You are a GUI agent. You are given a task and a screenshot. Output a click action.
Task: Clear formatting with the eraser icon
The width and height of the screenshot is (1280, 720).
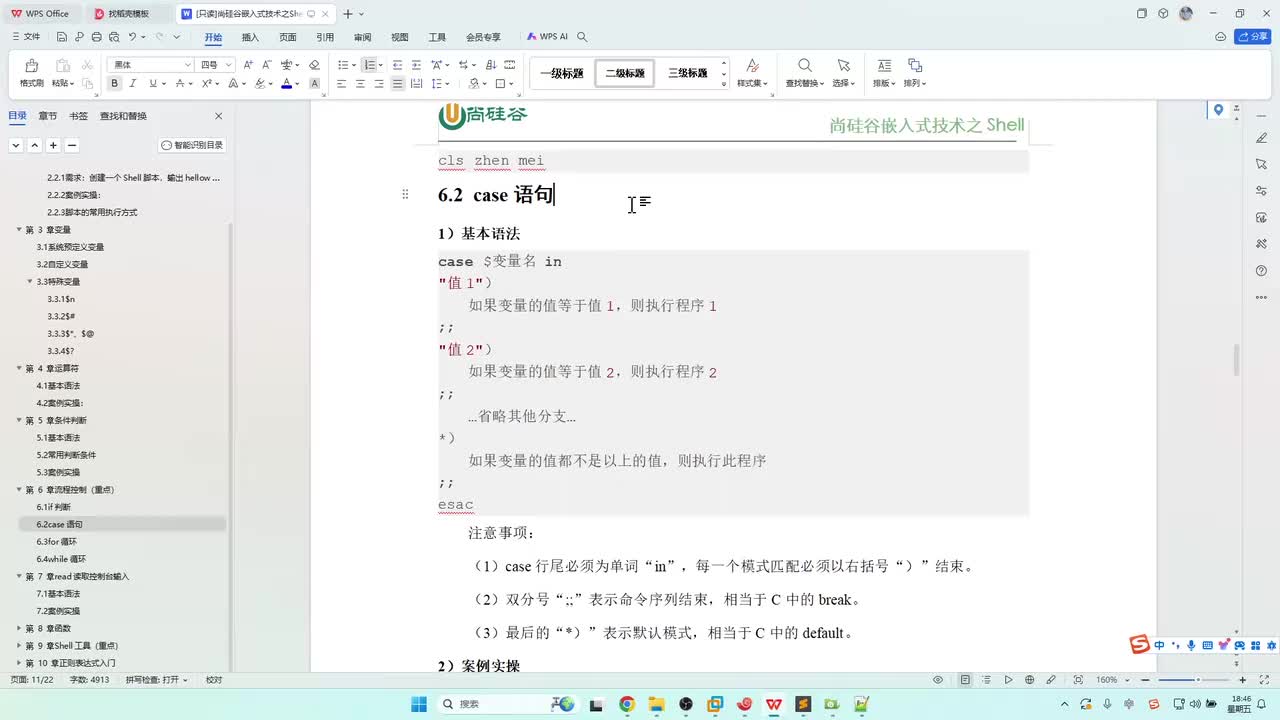click(314, 65)
